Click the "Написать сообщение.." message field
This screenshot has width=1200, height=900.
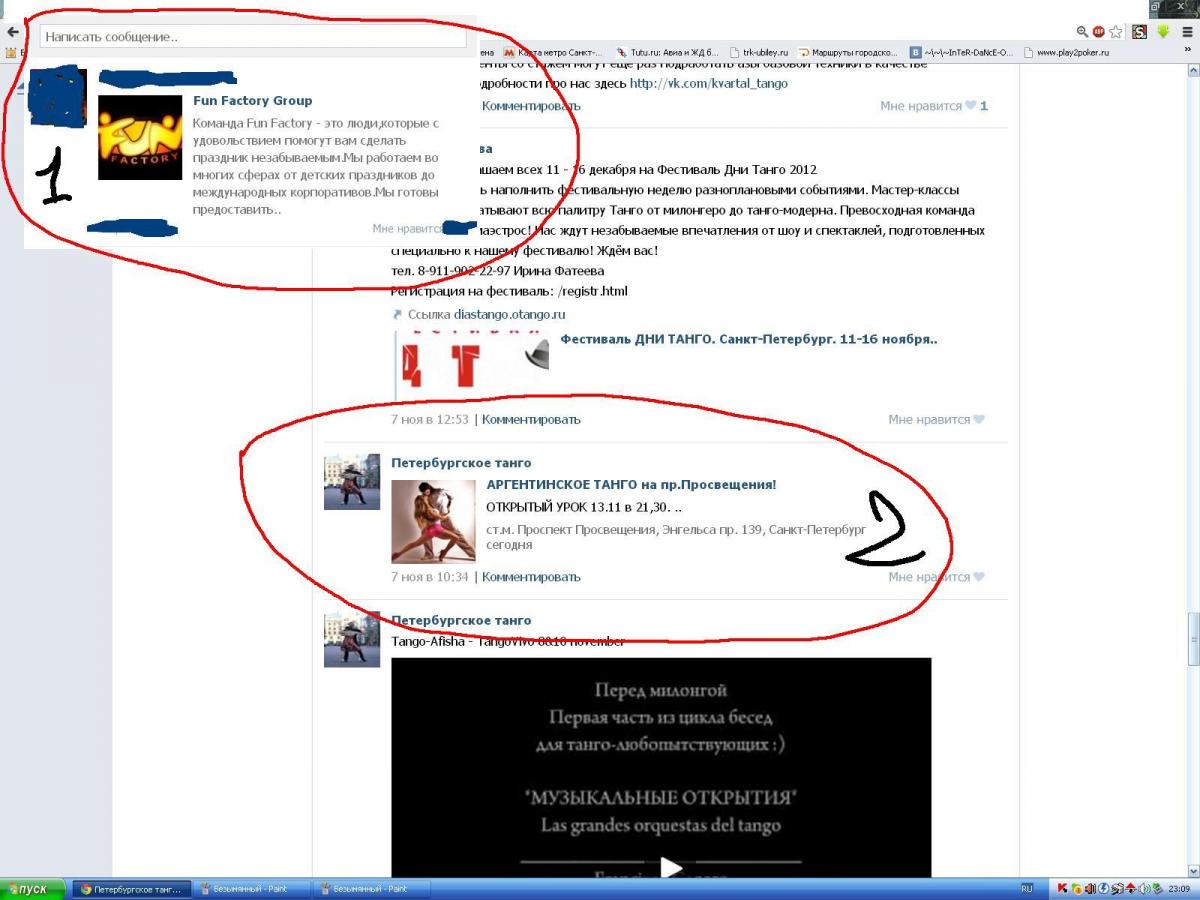pyautogui.click(x=253, y=37)
